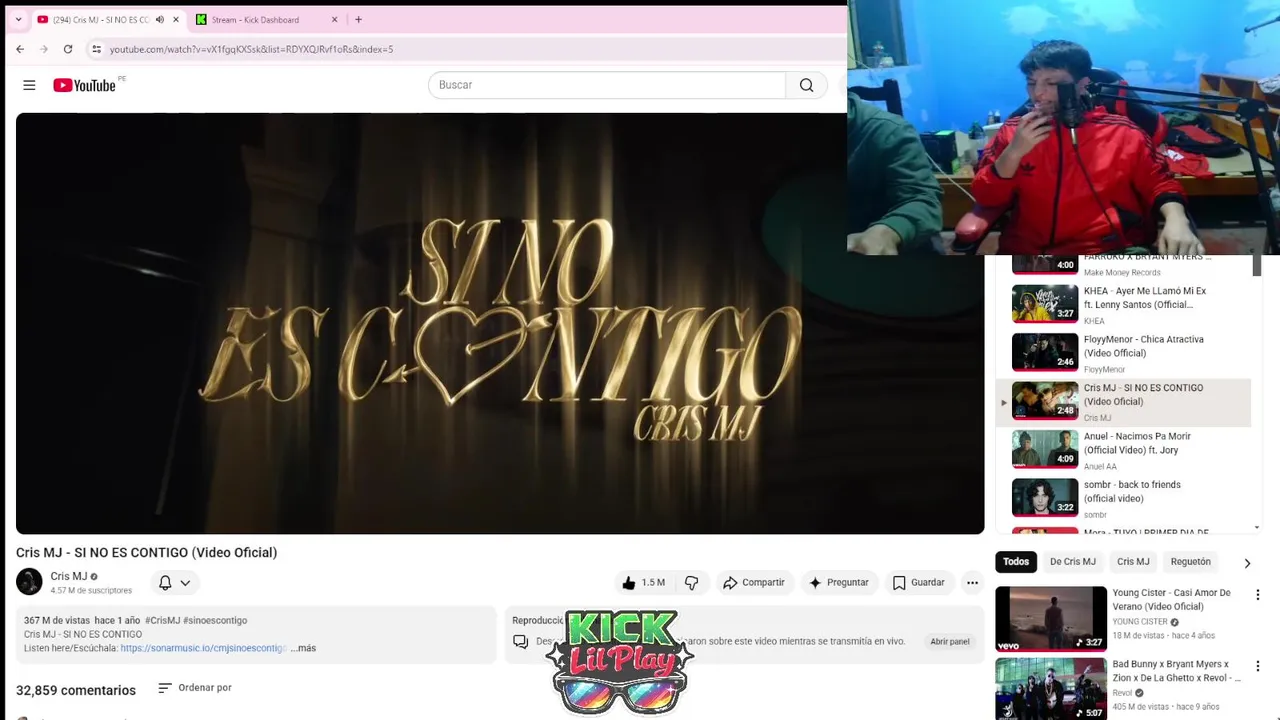Screen dimensions: 1280x720
Task: Close the Cris MJ YouTube tab
Action: tap(177, 19)
